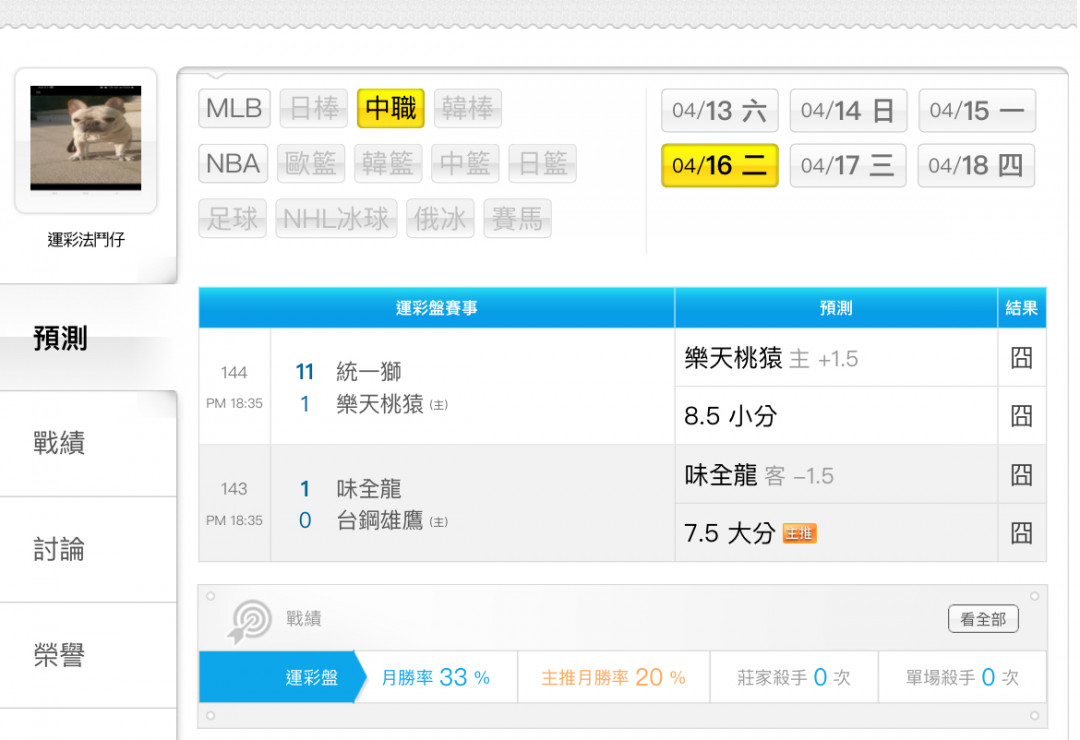Click username 運彩法門仔
The height and width of the screenshot is (740, 1080).
click(x=86, y=240)
